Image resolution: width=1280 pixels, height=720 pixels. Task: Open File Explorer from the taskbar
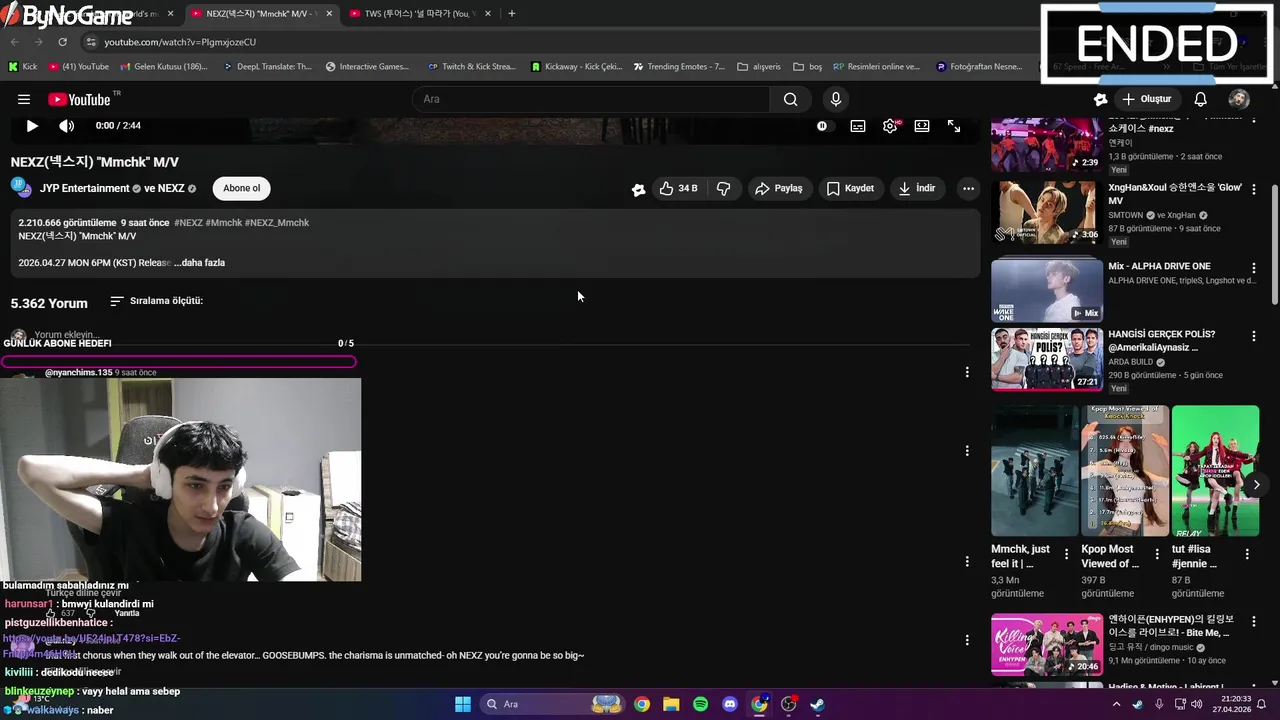[x=671, y=704]
